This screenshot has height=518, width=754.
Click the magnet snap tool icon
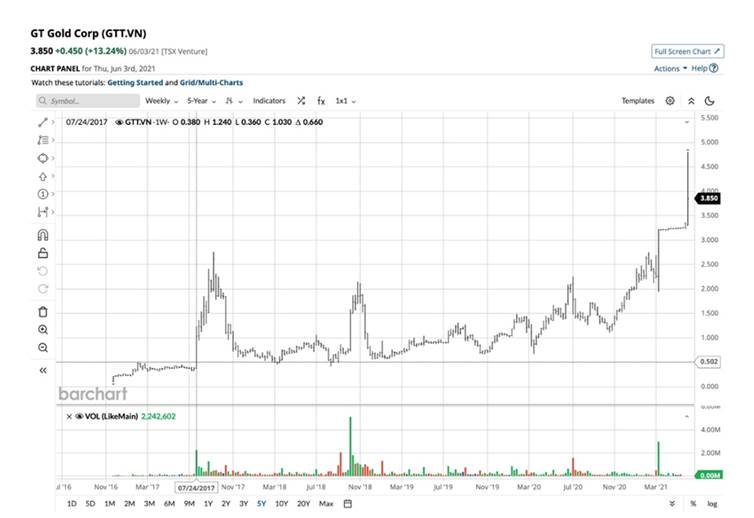click(x=42, y=235)
